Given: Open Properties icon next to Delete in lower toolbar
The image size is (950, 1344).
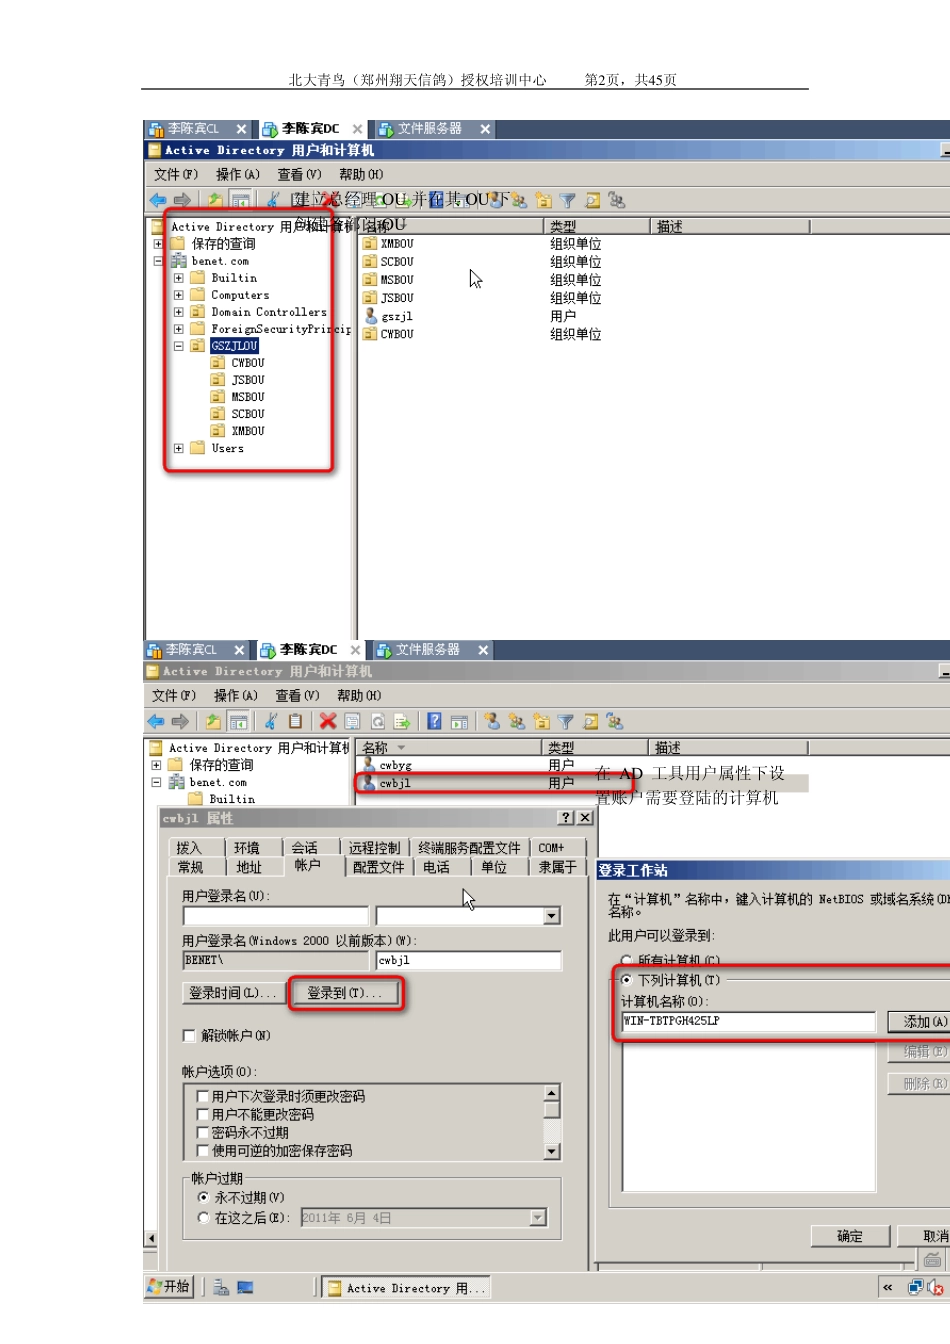Looking at the screenshot, I should pyautogui.click(x=352, y=721).
